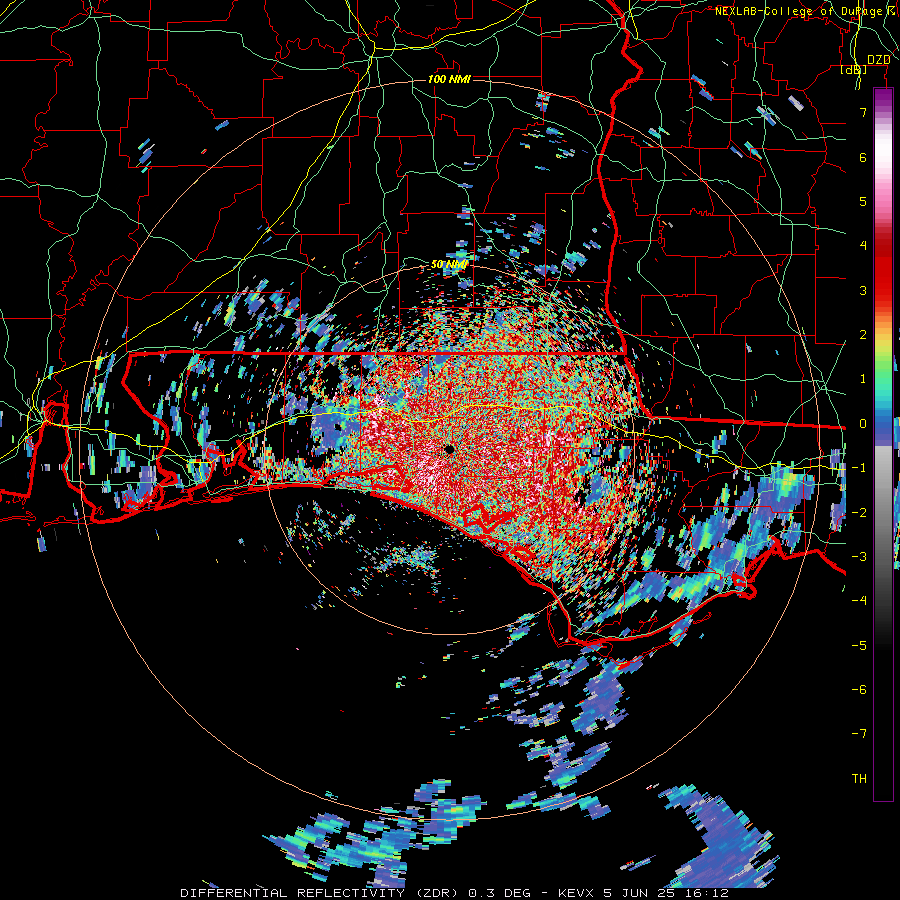Click the "[dB]" units label
Viewport: 900px width, 900px height.
pos(854,70)
